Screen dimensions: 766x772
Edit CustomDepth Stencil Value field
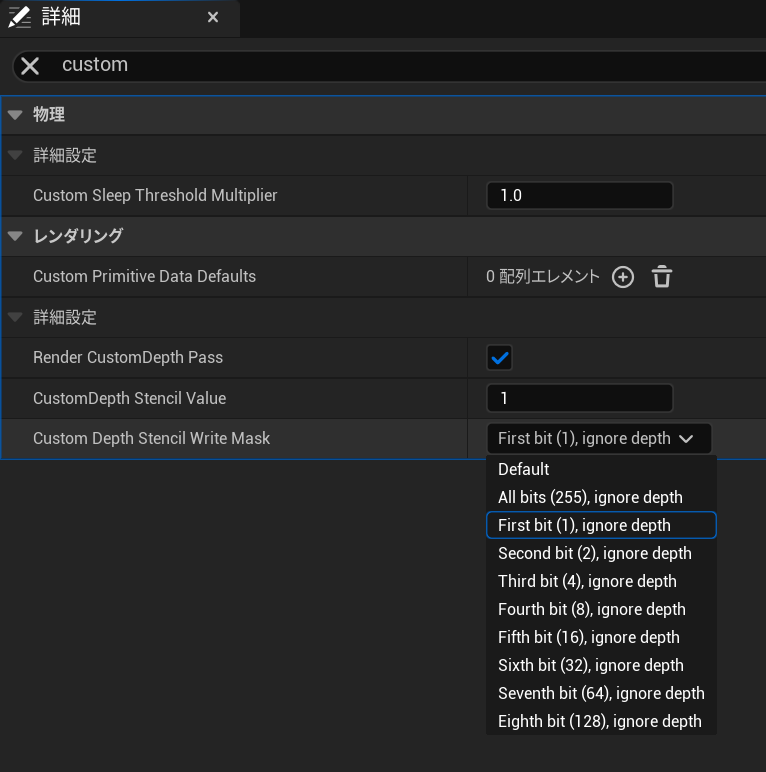[x=579, y=398]
